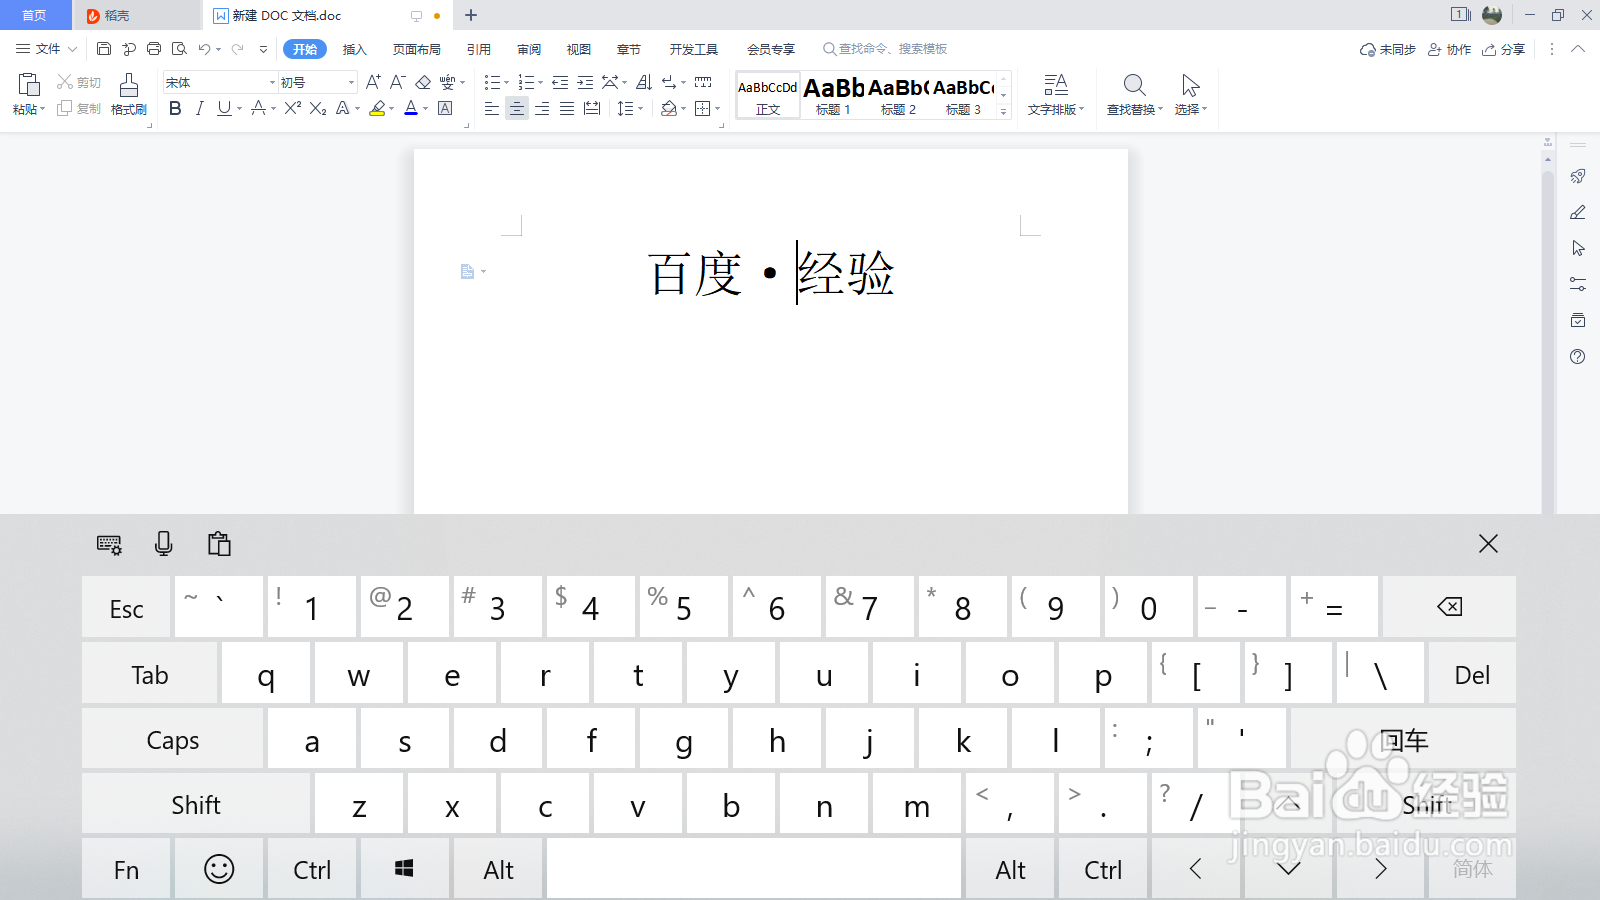Justify text on both sides

pyautogui.click(x=567, y=108)
